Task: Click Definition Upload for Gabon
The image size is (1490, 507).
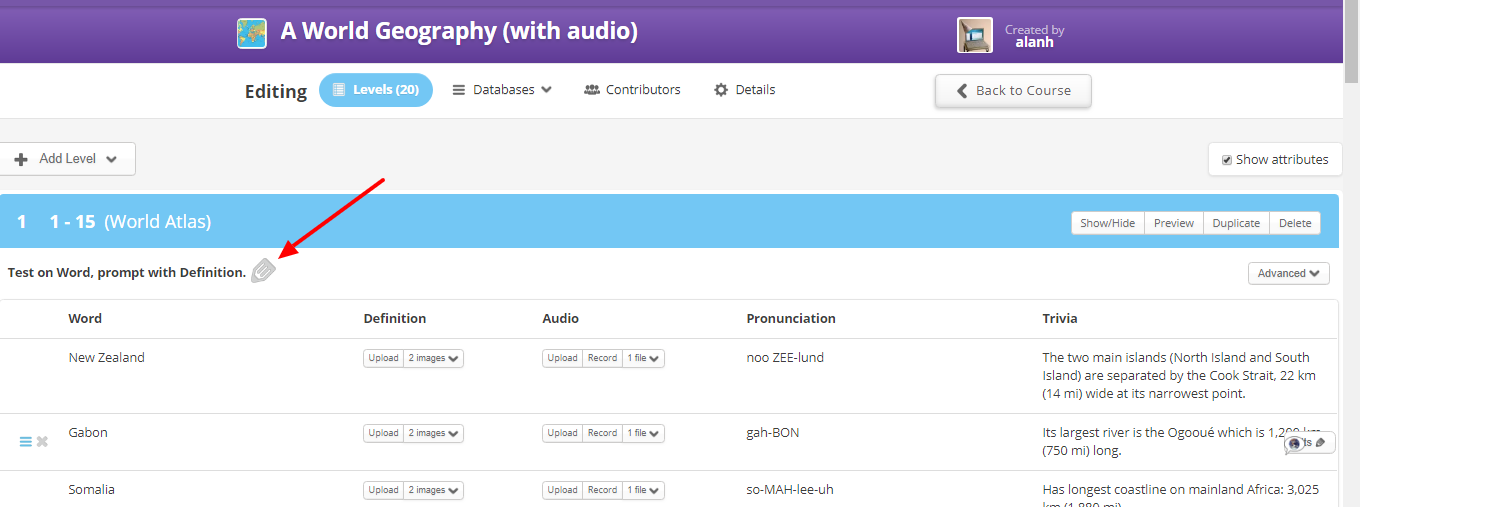Action: pos(383,433)
